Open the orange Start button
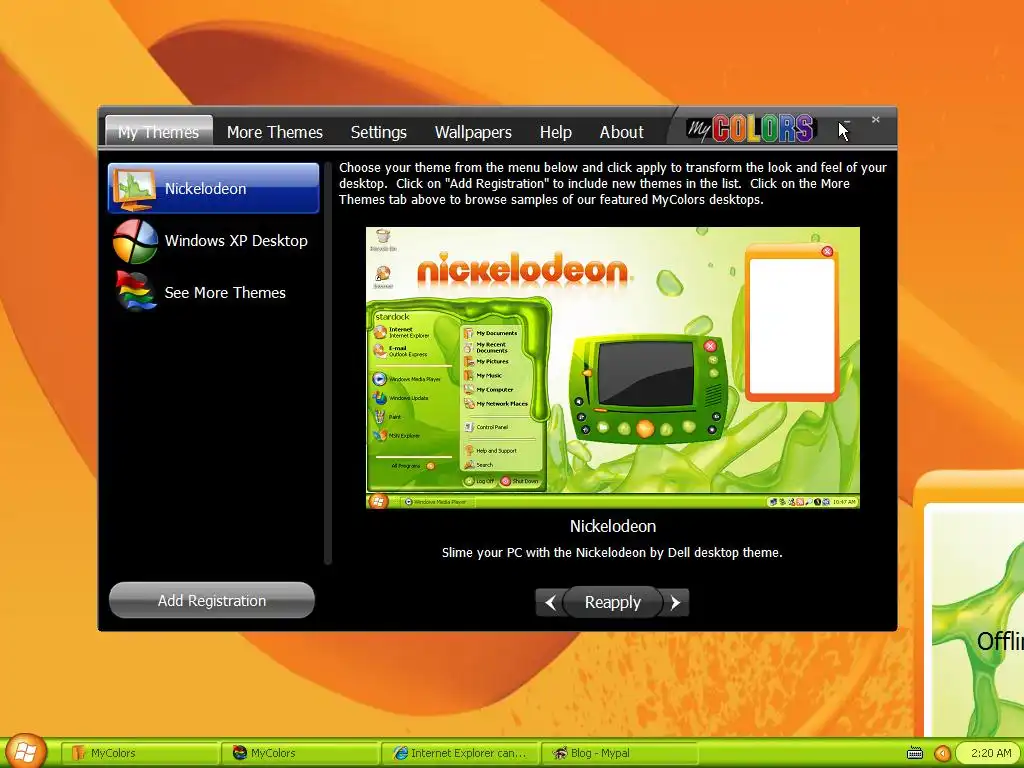Screen dimensions: 1024x768 tap(25, 751)
